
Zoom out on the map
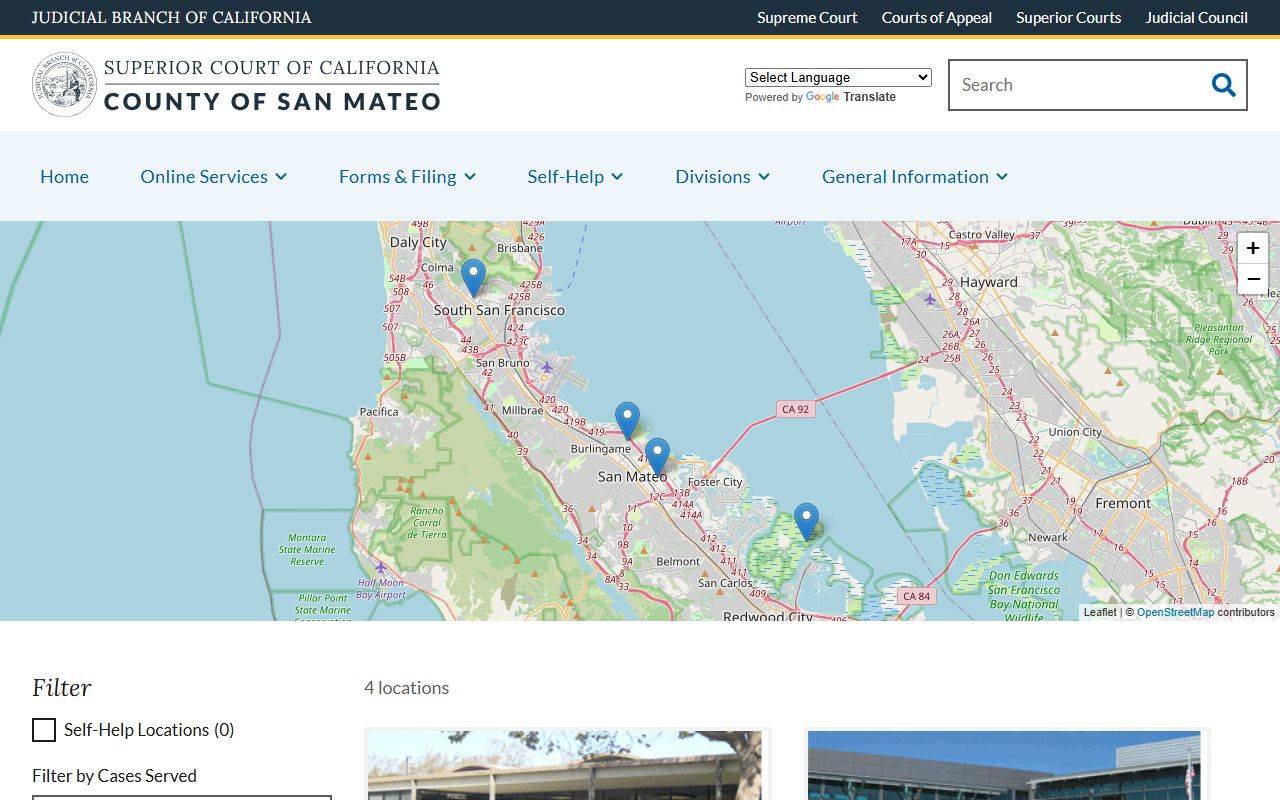1253,279
